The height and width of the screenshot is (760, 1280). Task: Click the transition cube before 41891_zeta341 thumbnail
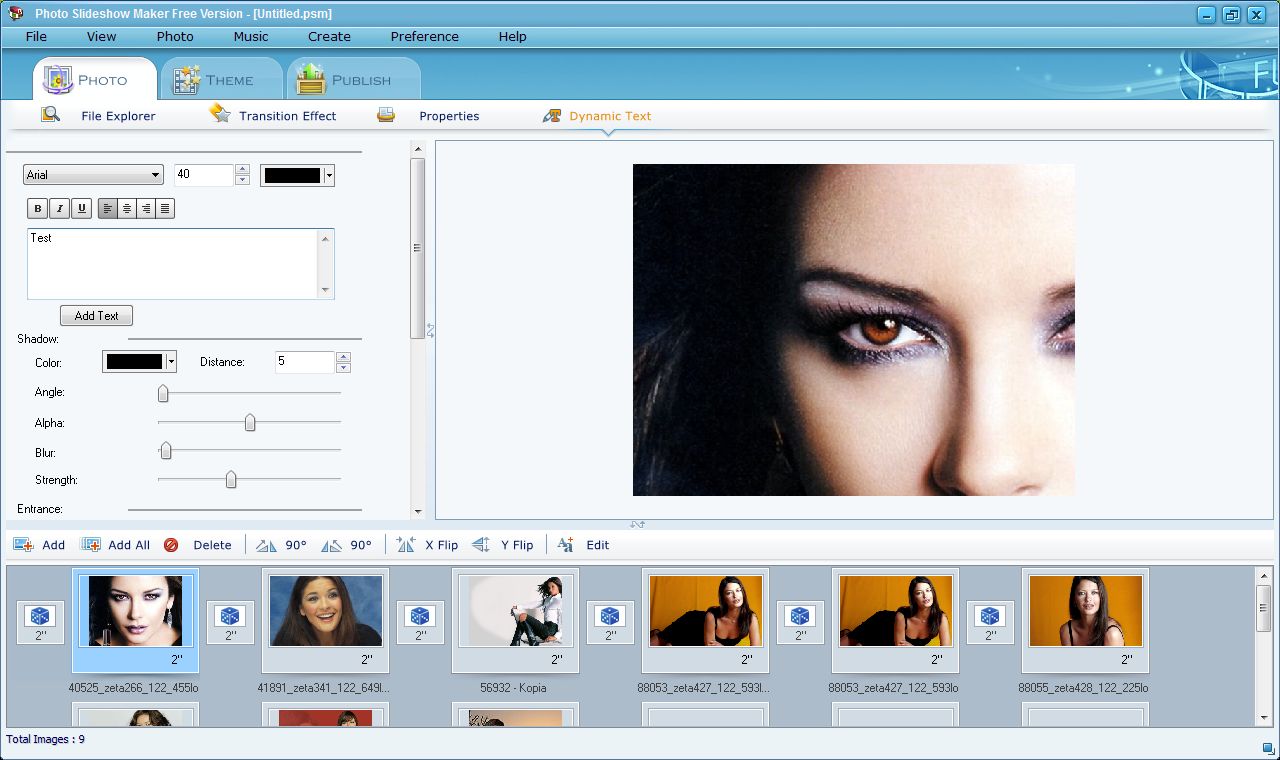point(231,622)
